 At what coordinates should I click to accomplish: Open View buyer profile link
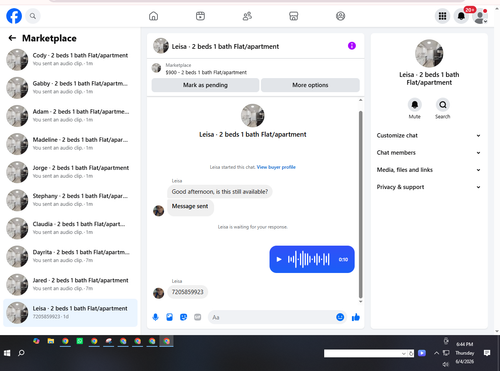[x=276, y=167]
